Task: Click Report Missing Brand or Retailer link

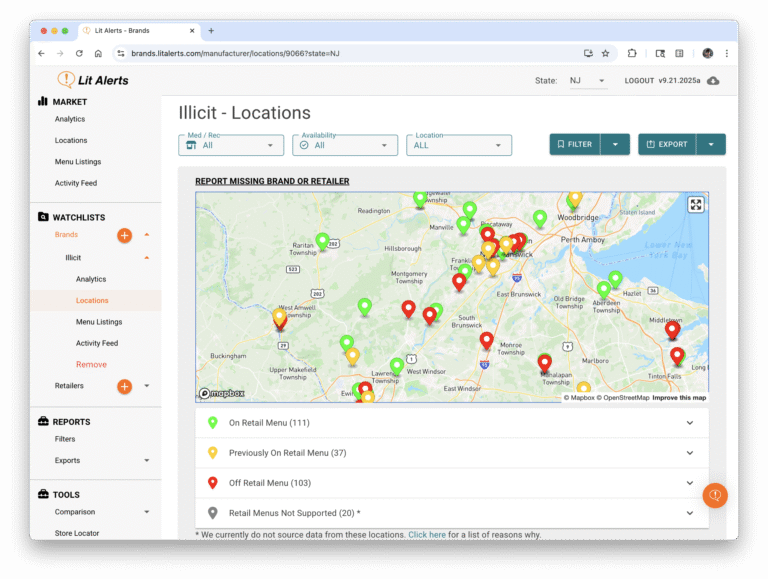Action: point(272,181)
